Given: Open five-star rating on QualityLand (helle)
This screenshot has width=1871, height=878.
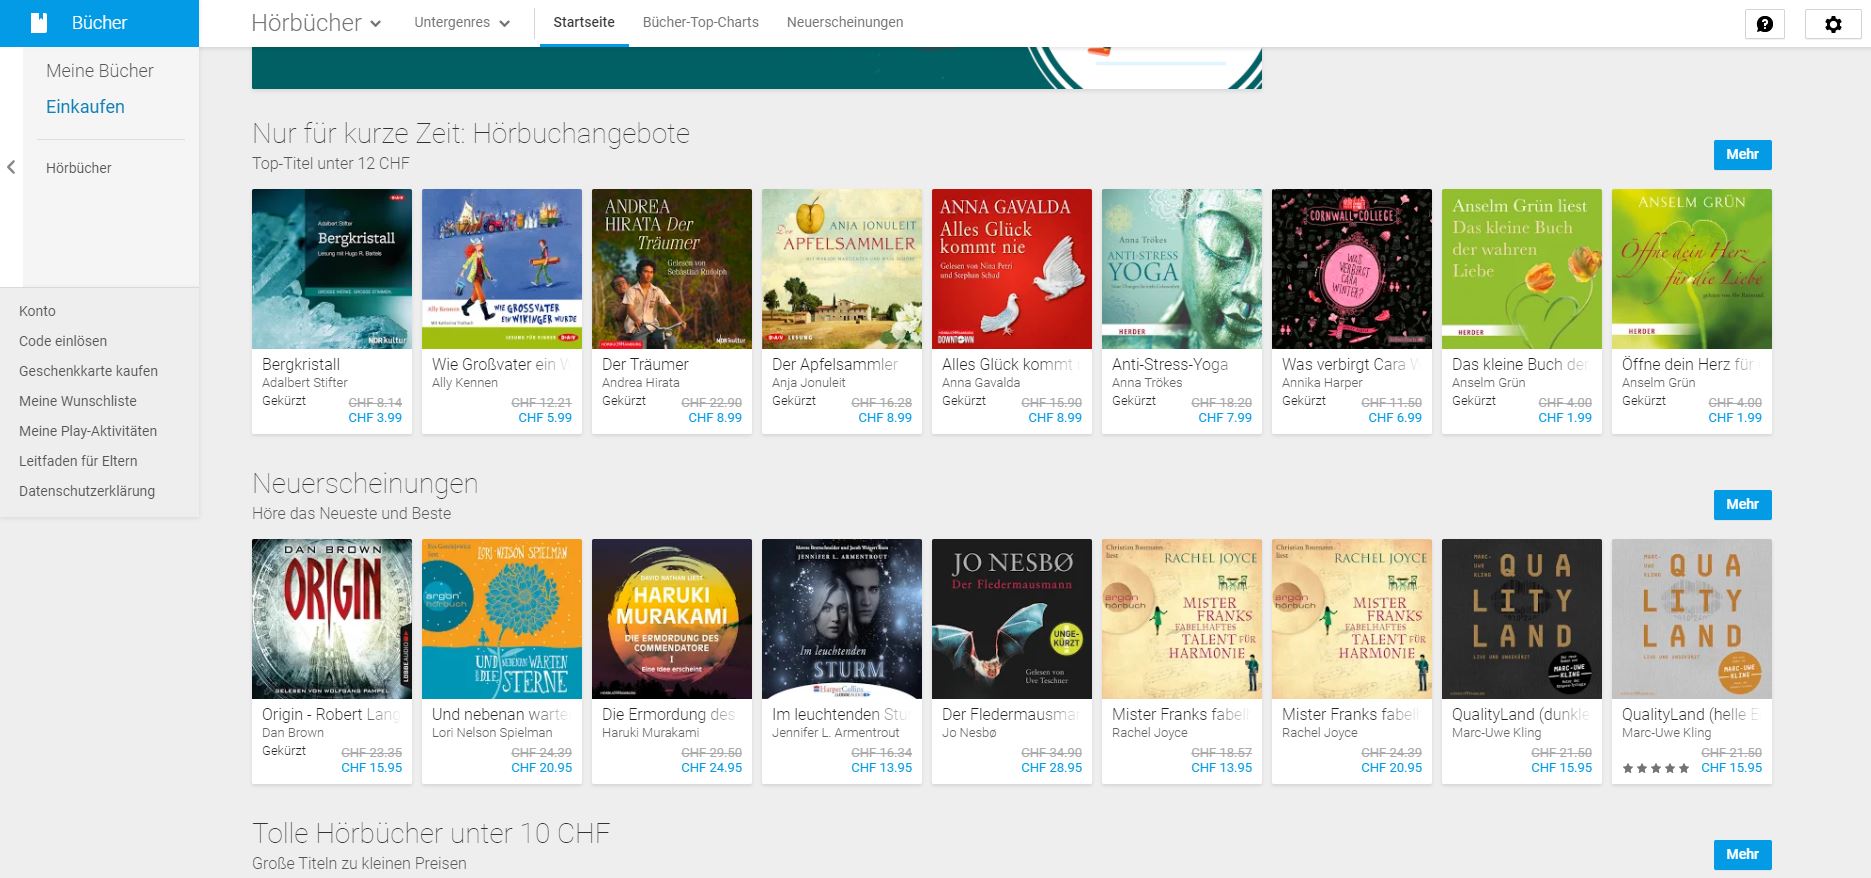Looking at the screenshot, I should pos(1656,768).
